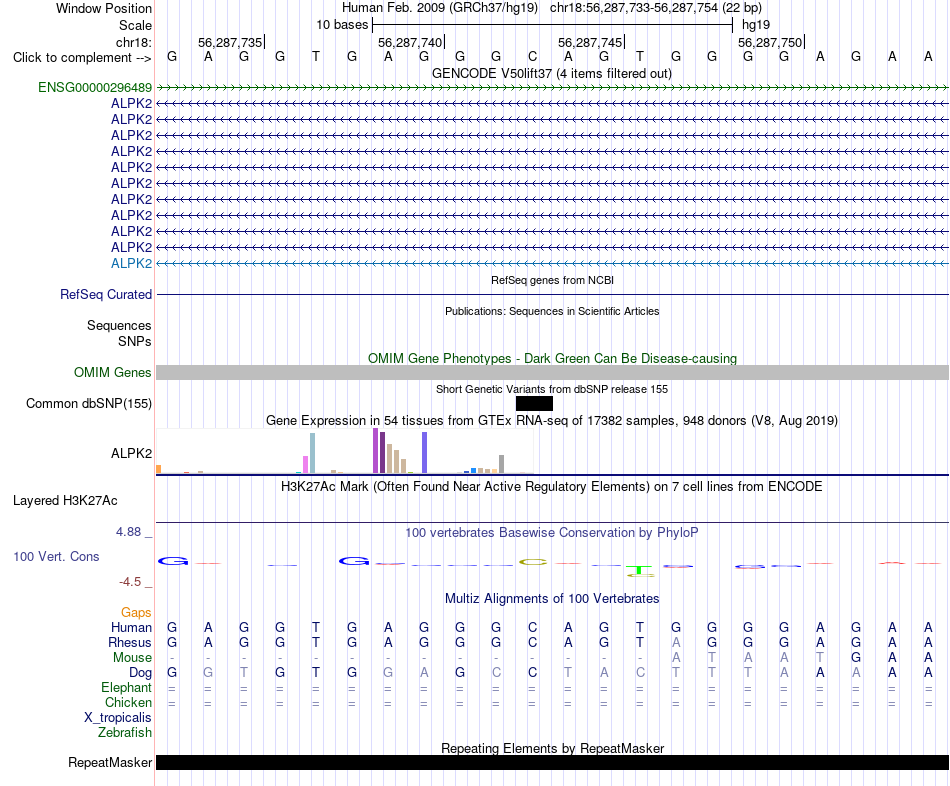Click the gray OMIM Genes bar
Viewport: 950px width, 786px height.
tap(552, 372)
